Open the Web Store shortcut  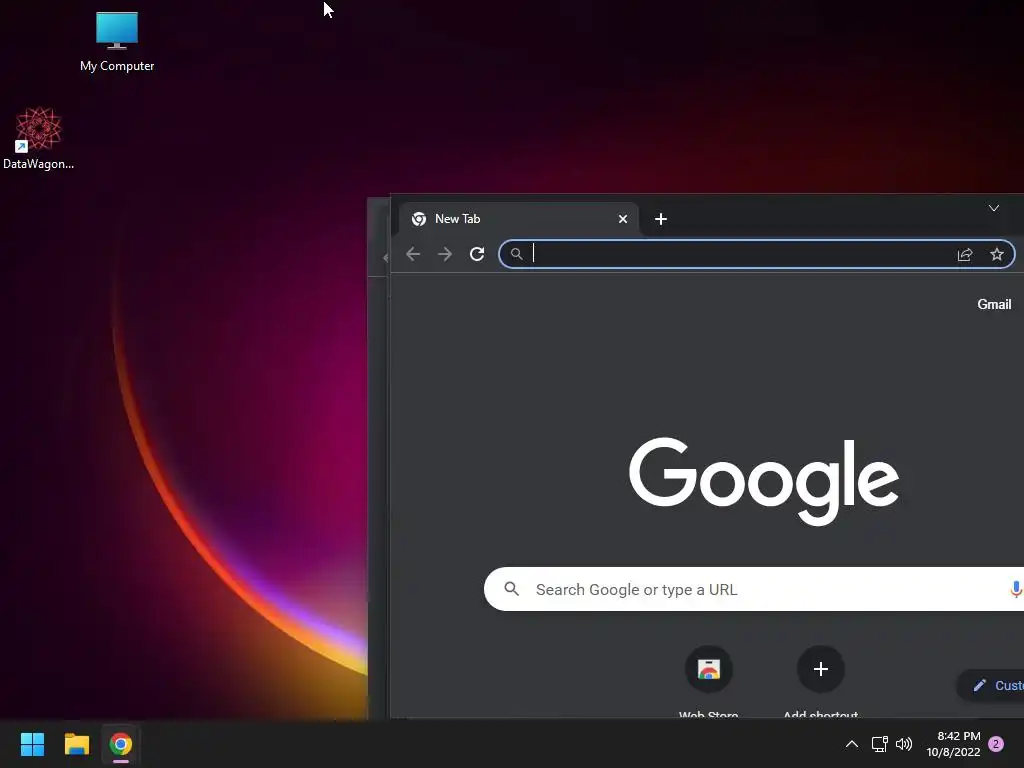click(x=709, y=681)
